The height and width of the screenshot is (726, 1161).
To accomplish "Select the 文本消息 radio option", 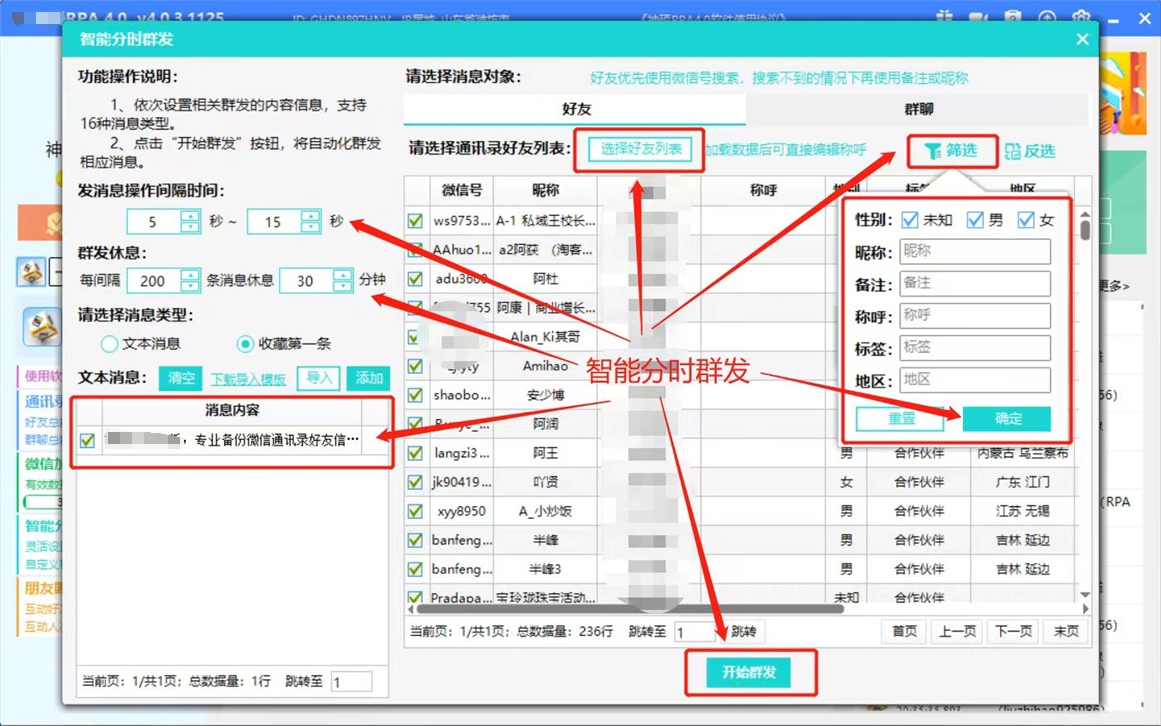I will point(109,344).
